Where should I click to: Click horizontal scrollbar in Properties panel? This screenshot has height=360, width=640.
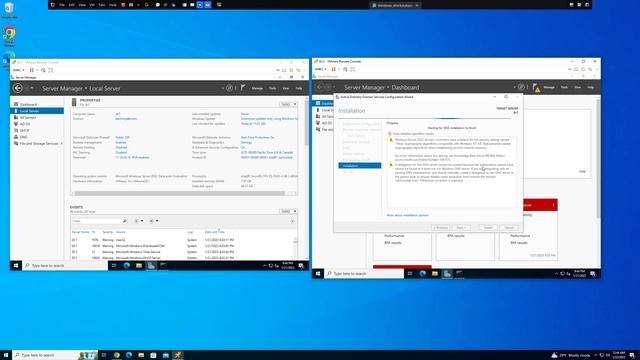tap(180, 193)
